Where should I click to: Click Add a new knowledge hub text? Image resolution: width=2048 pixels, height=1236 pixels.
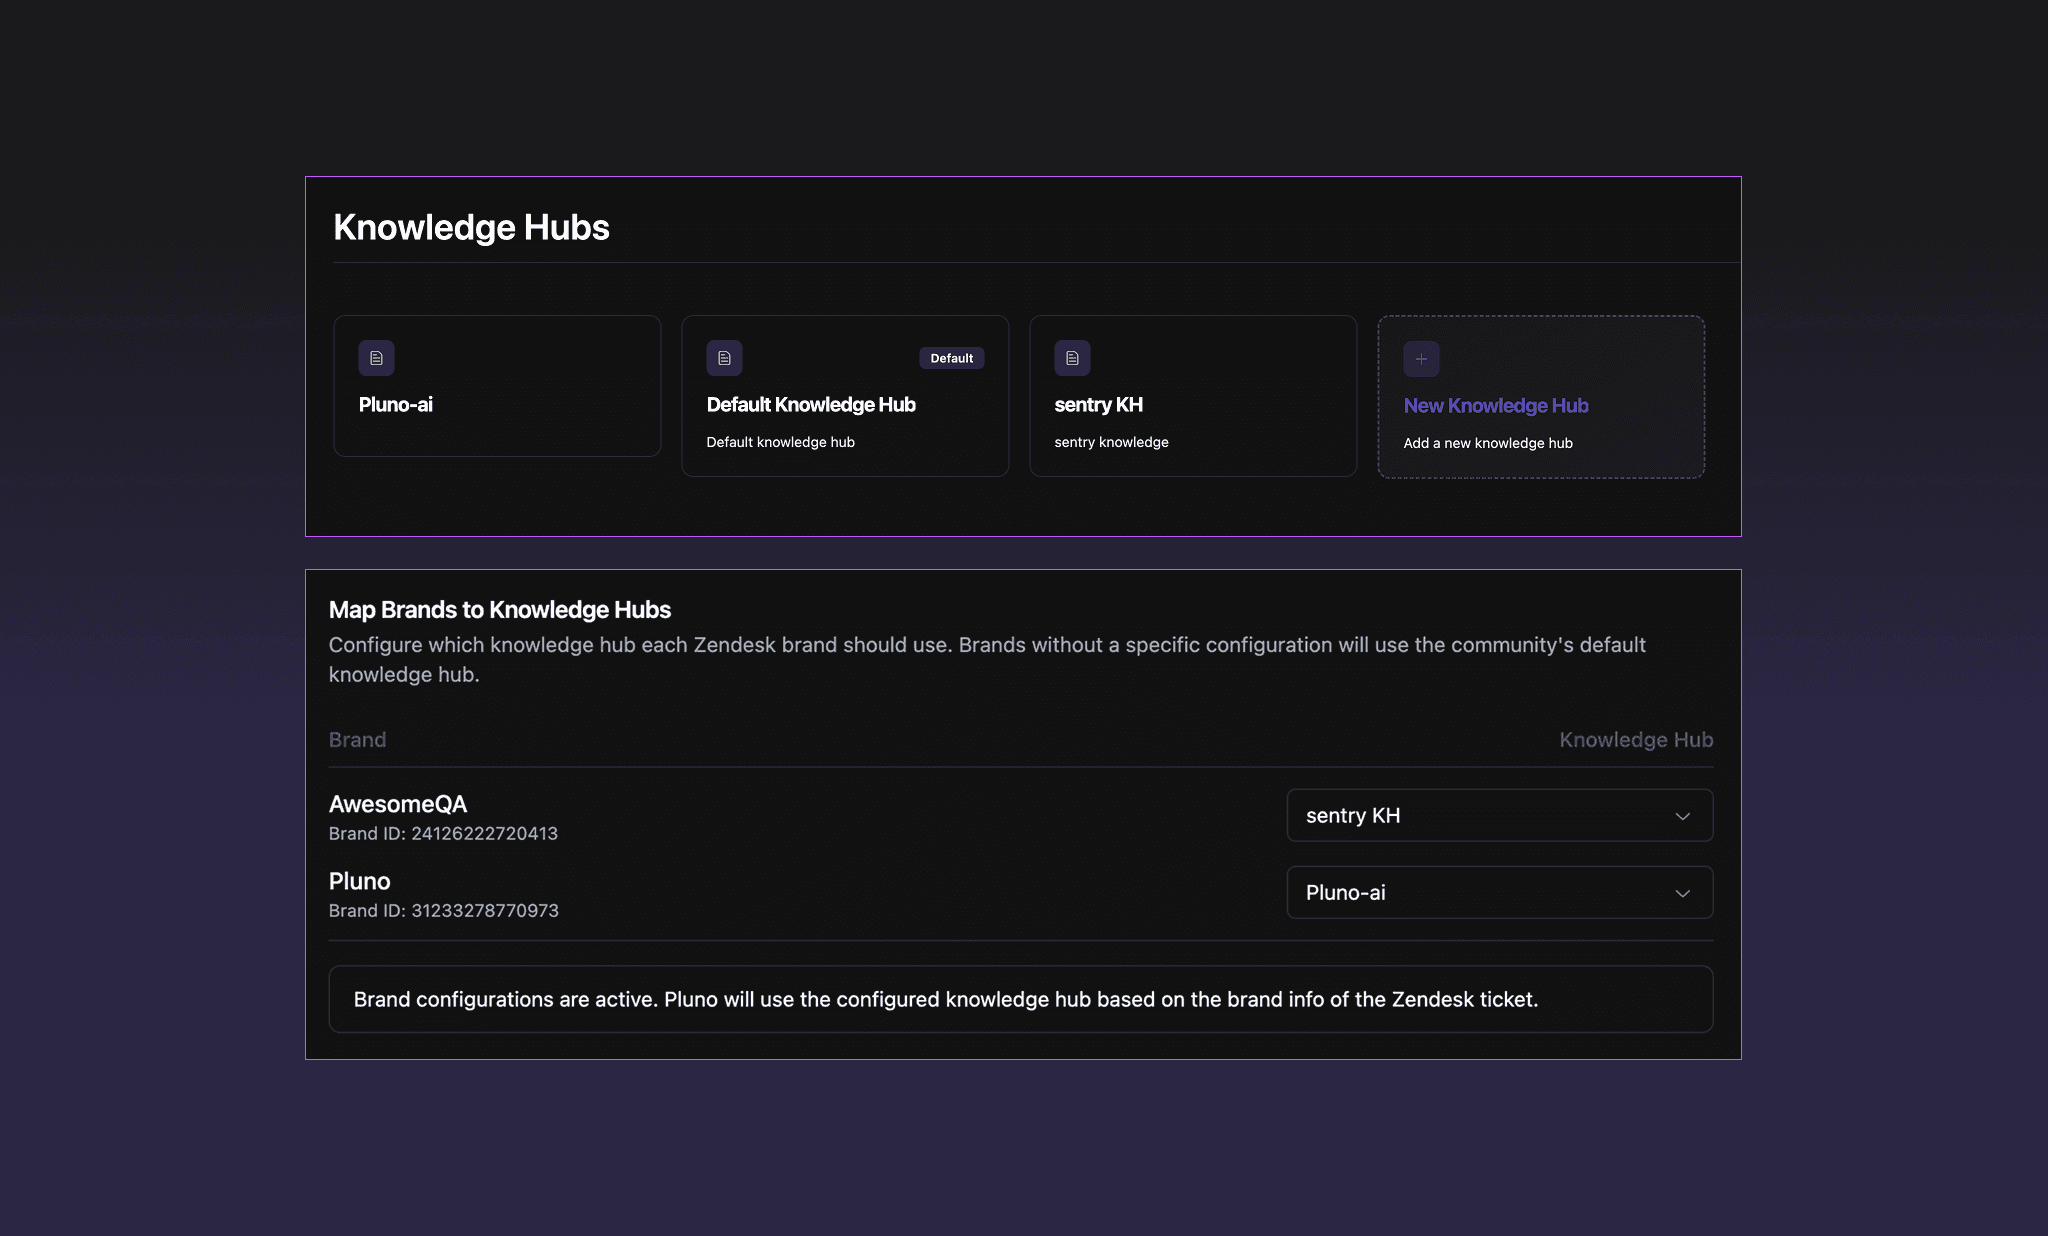(1487, 443)
